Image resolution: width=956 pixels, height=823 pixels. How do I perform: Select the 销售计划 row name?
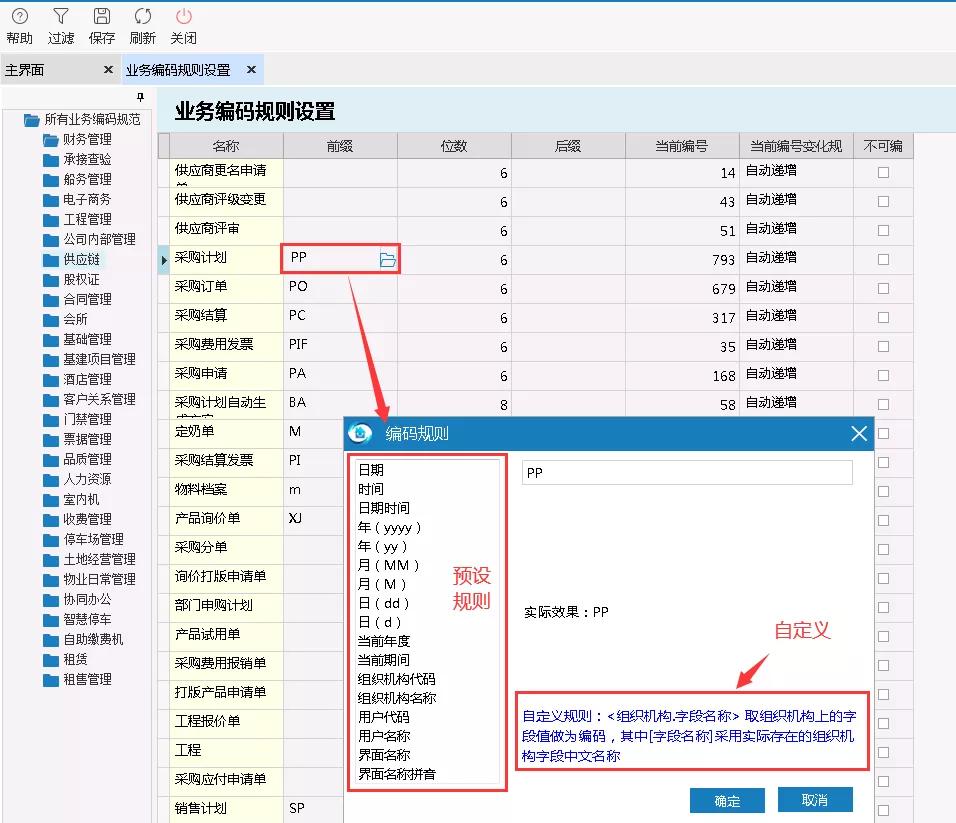(x=226, y=808)
